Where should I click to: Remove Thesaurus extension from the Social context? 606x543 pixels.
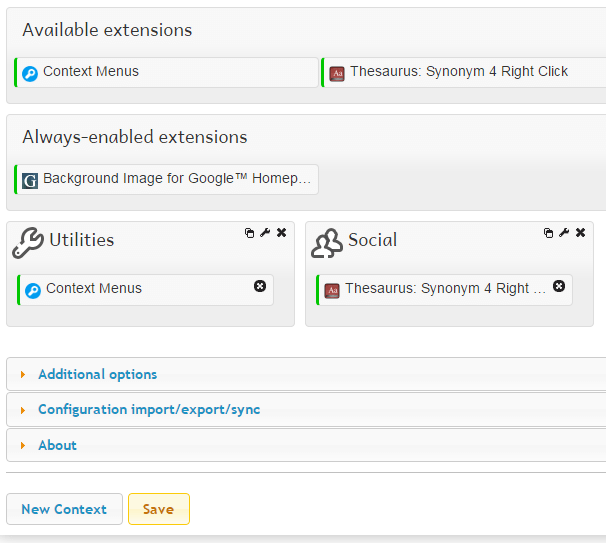559,286
